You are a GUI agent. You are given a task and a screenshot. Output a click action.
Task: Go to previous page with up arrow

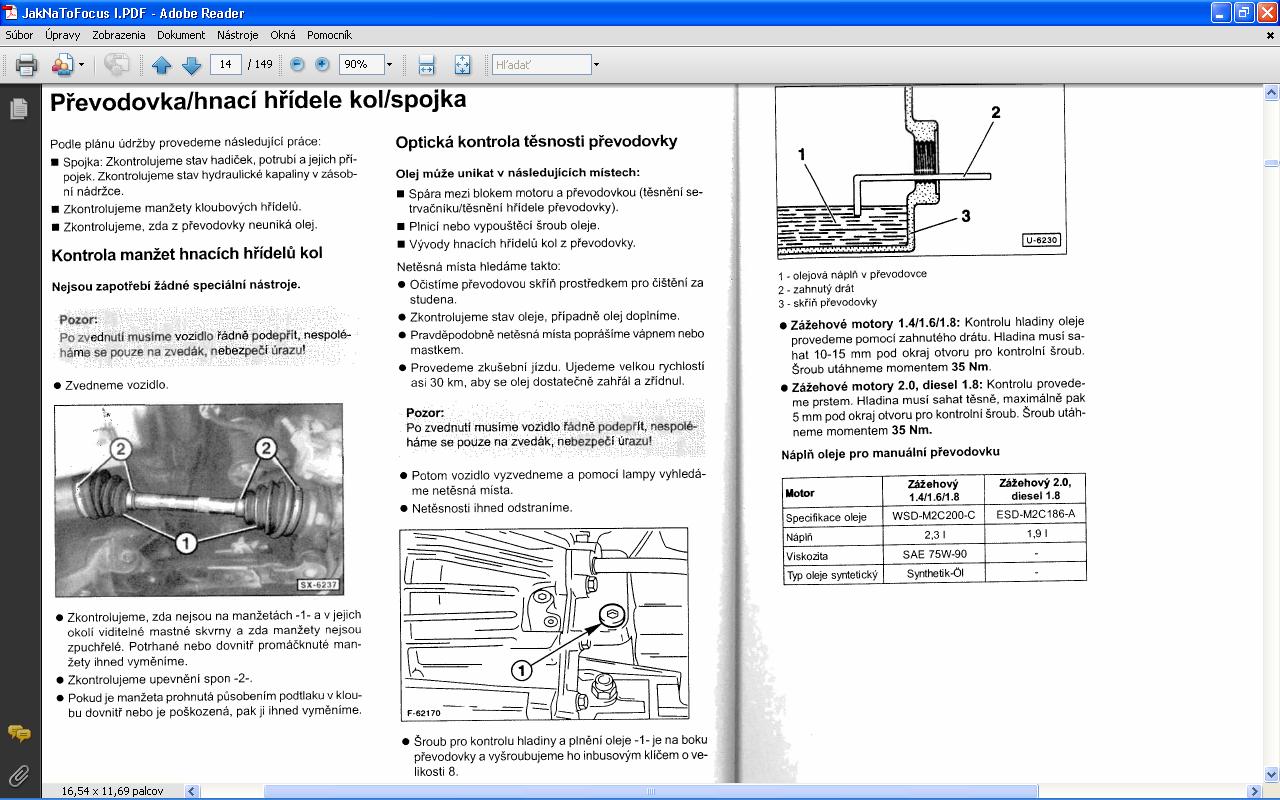[162, 65]
